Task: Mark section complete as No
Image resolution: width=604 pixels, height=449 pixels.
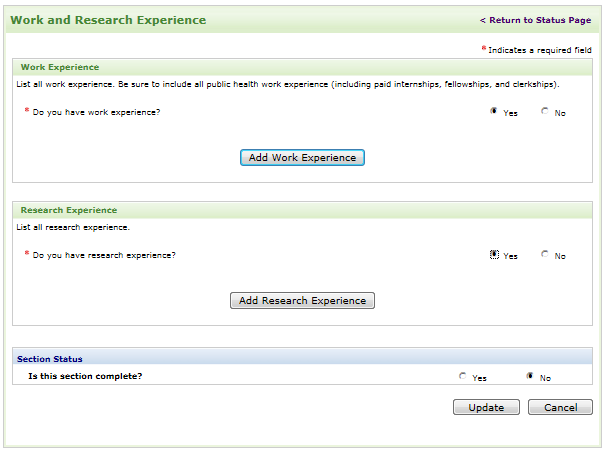Action: click(x=530, y=376)
